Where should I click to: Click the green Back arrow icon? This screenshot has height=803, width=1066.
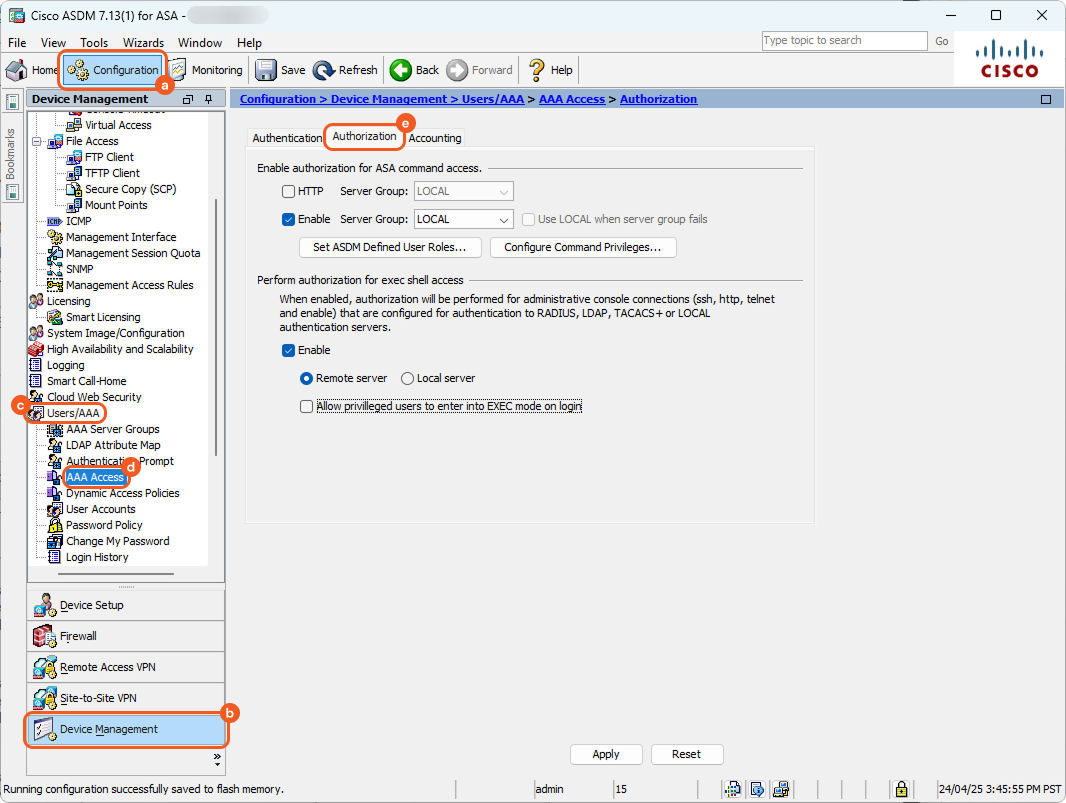point(401,70)
